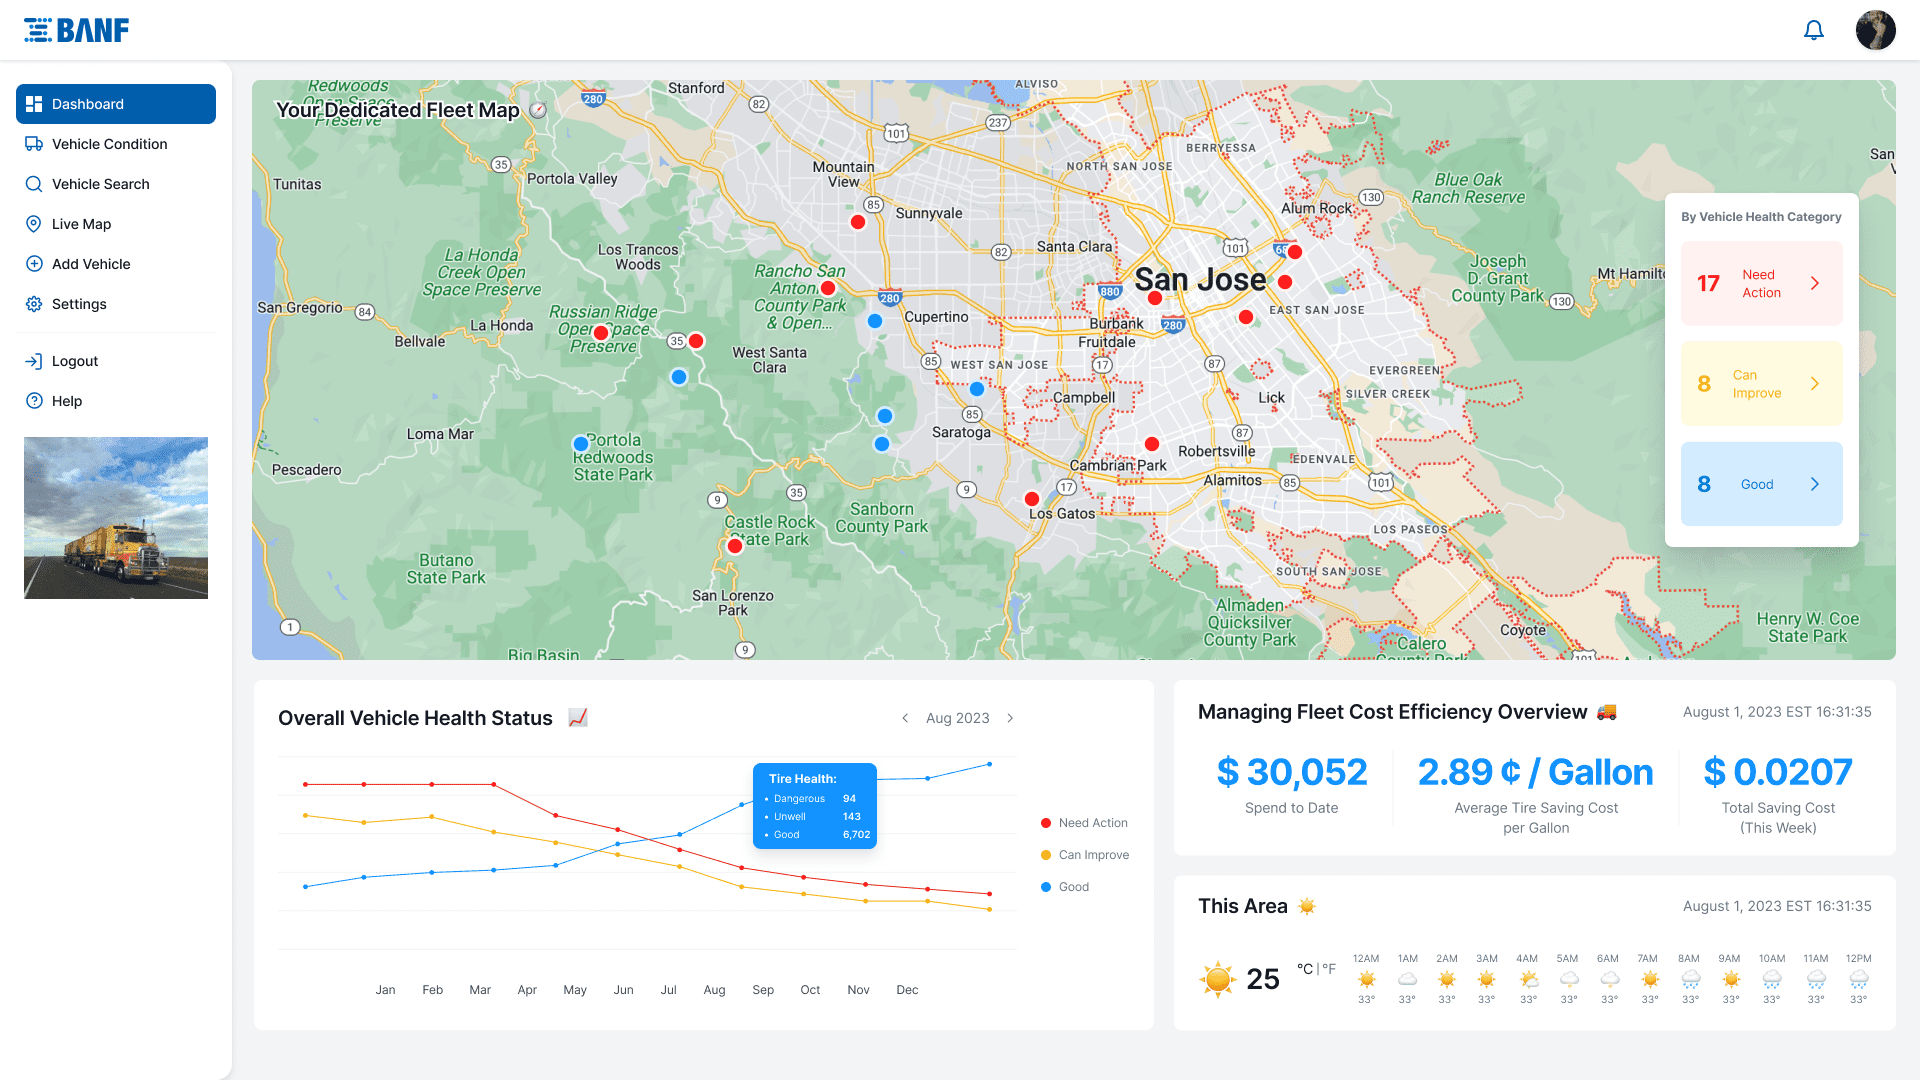Switch temperature unit to Celsius
The height and width of the screenshot is (1080, 1920).
tap(1305, 969)
